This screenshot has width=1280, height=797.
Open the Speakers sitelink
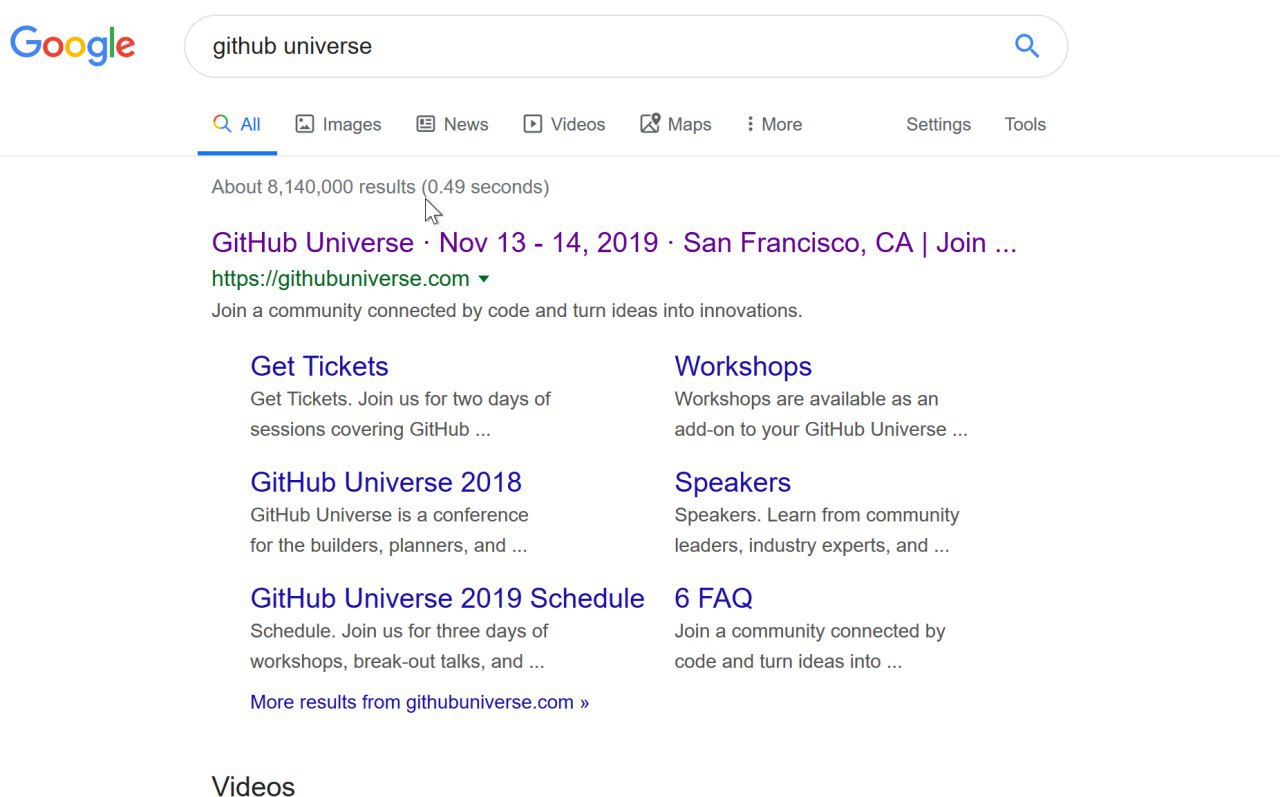click(x=733, y=482)
